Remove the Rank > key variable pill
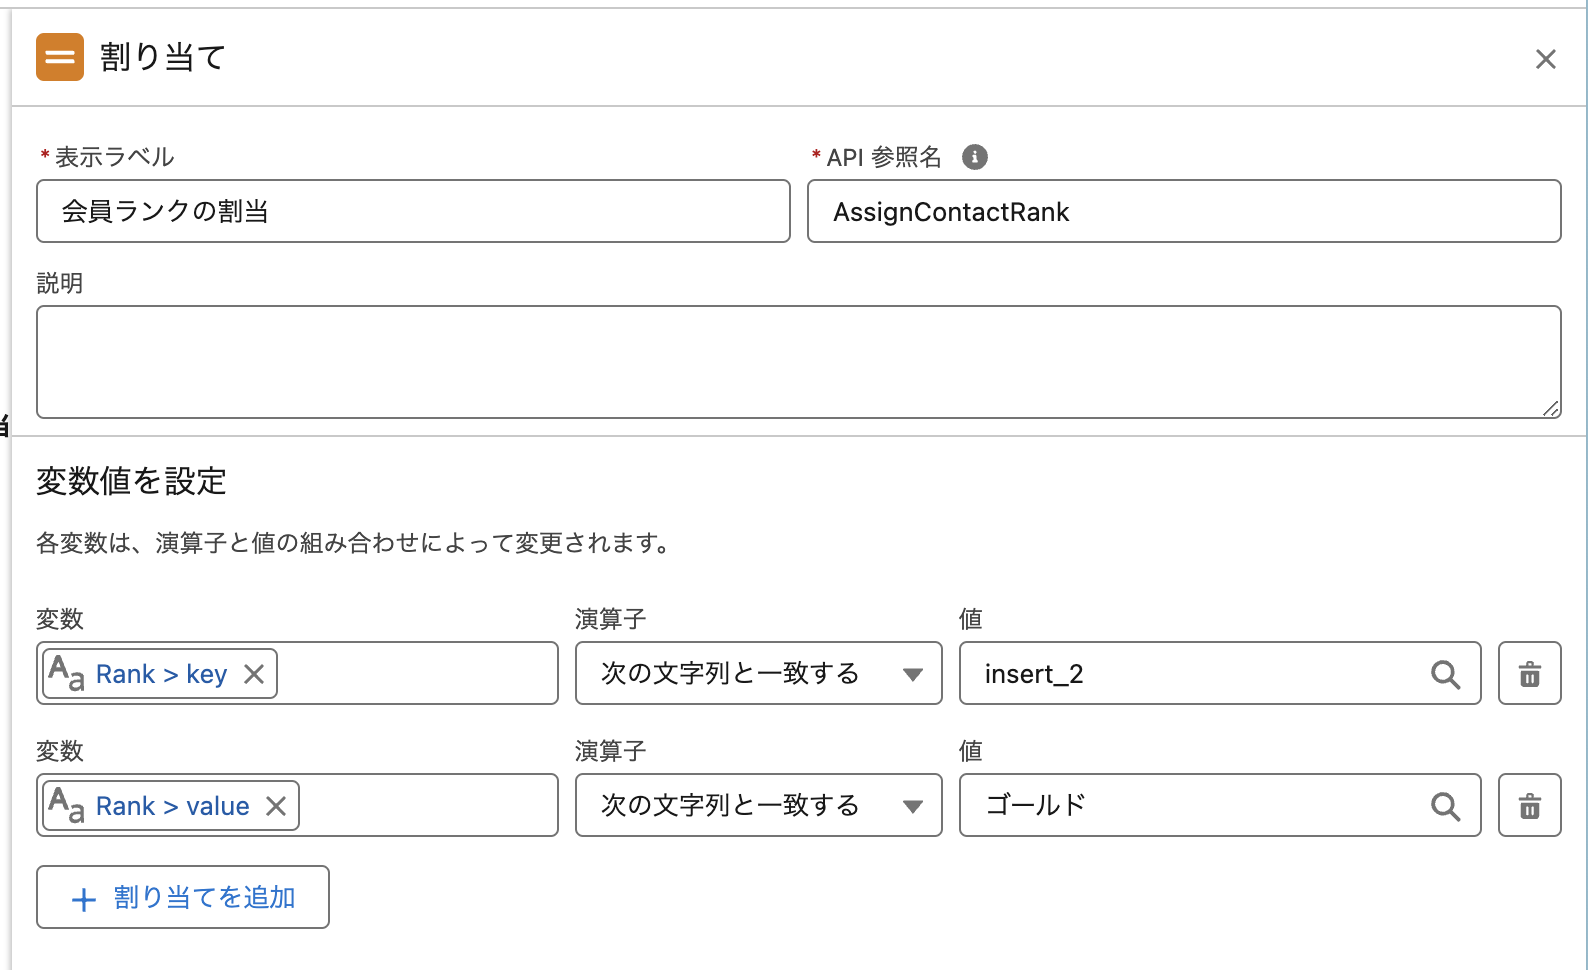1588x970 pixels. pos(255,674)
